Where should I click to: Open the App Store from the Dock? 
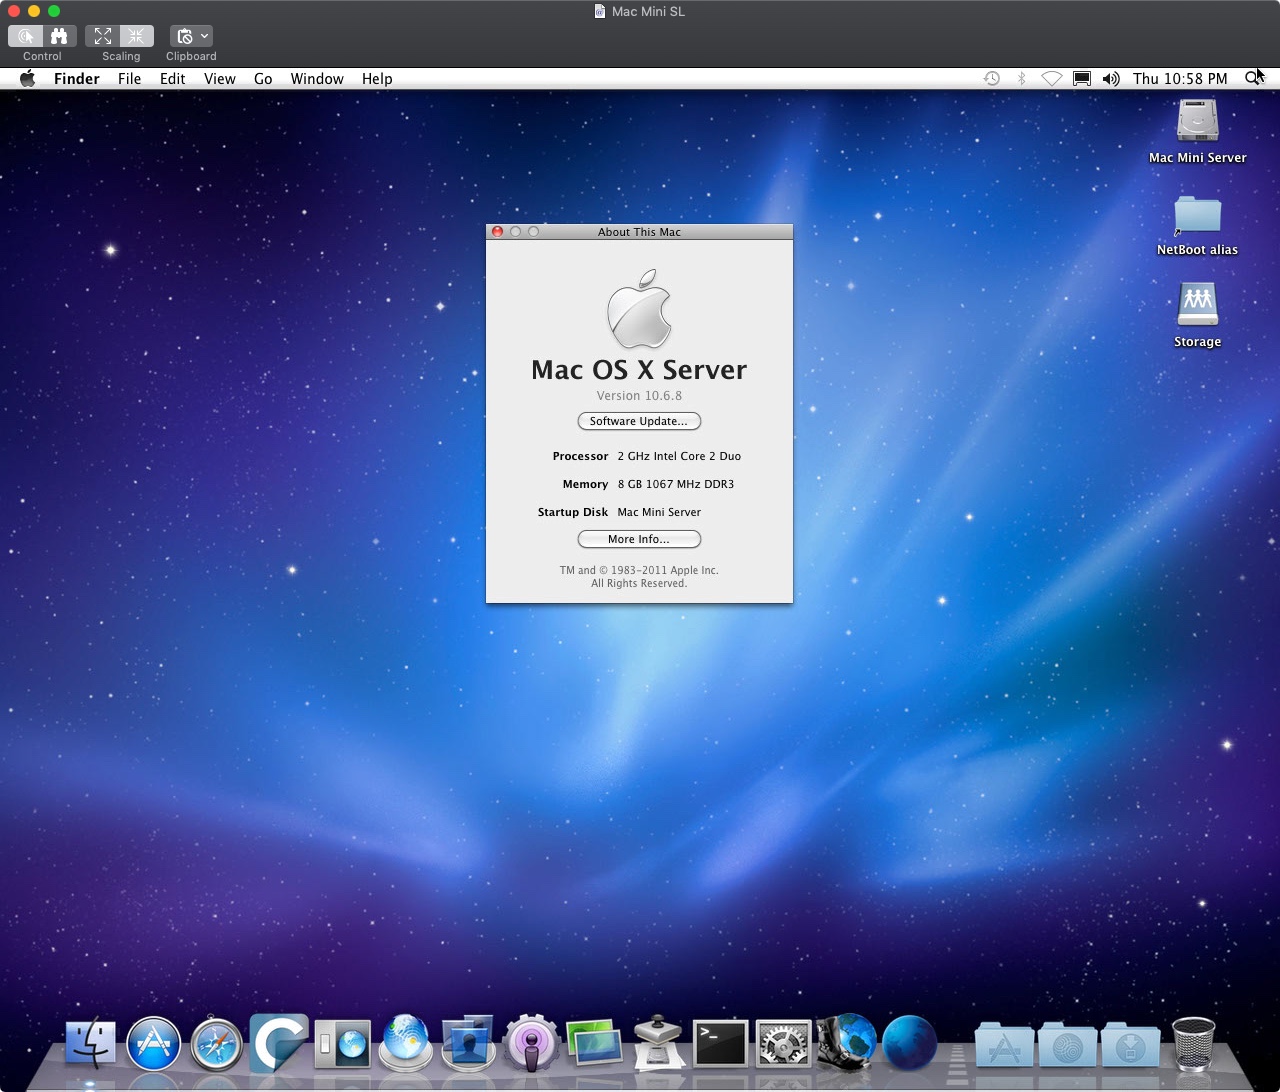point(153,1044)
